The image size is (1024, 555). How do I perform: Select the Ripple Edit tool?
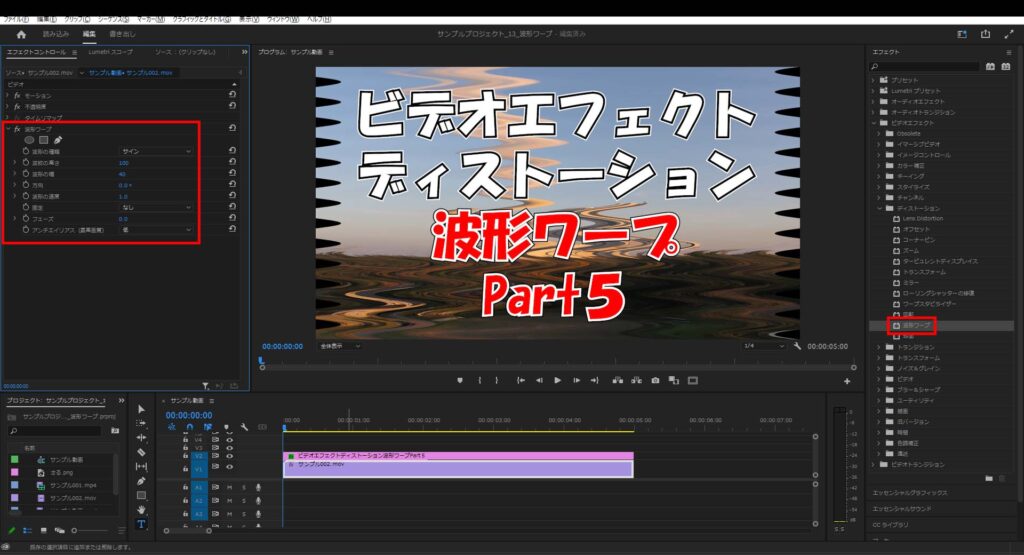click(x=142, y=438)
